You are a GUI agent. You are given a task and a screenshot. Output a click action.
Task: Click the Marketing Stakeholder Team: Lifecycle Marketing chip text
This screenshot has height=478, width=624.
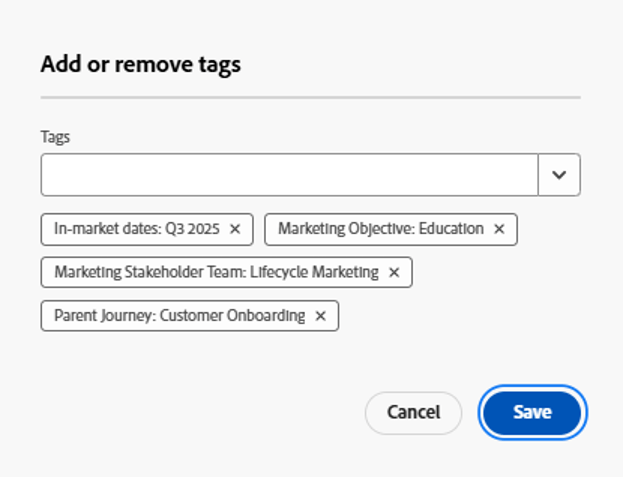pyautogui.click(x=216, y=272)
